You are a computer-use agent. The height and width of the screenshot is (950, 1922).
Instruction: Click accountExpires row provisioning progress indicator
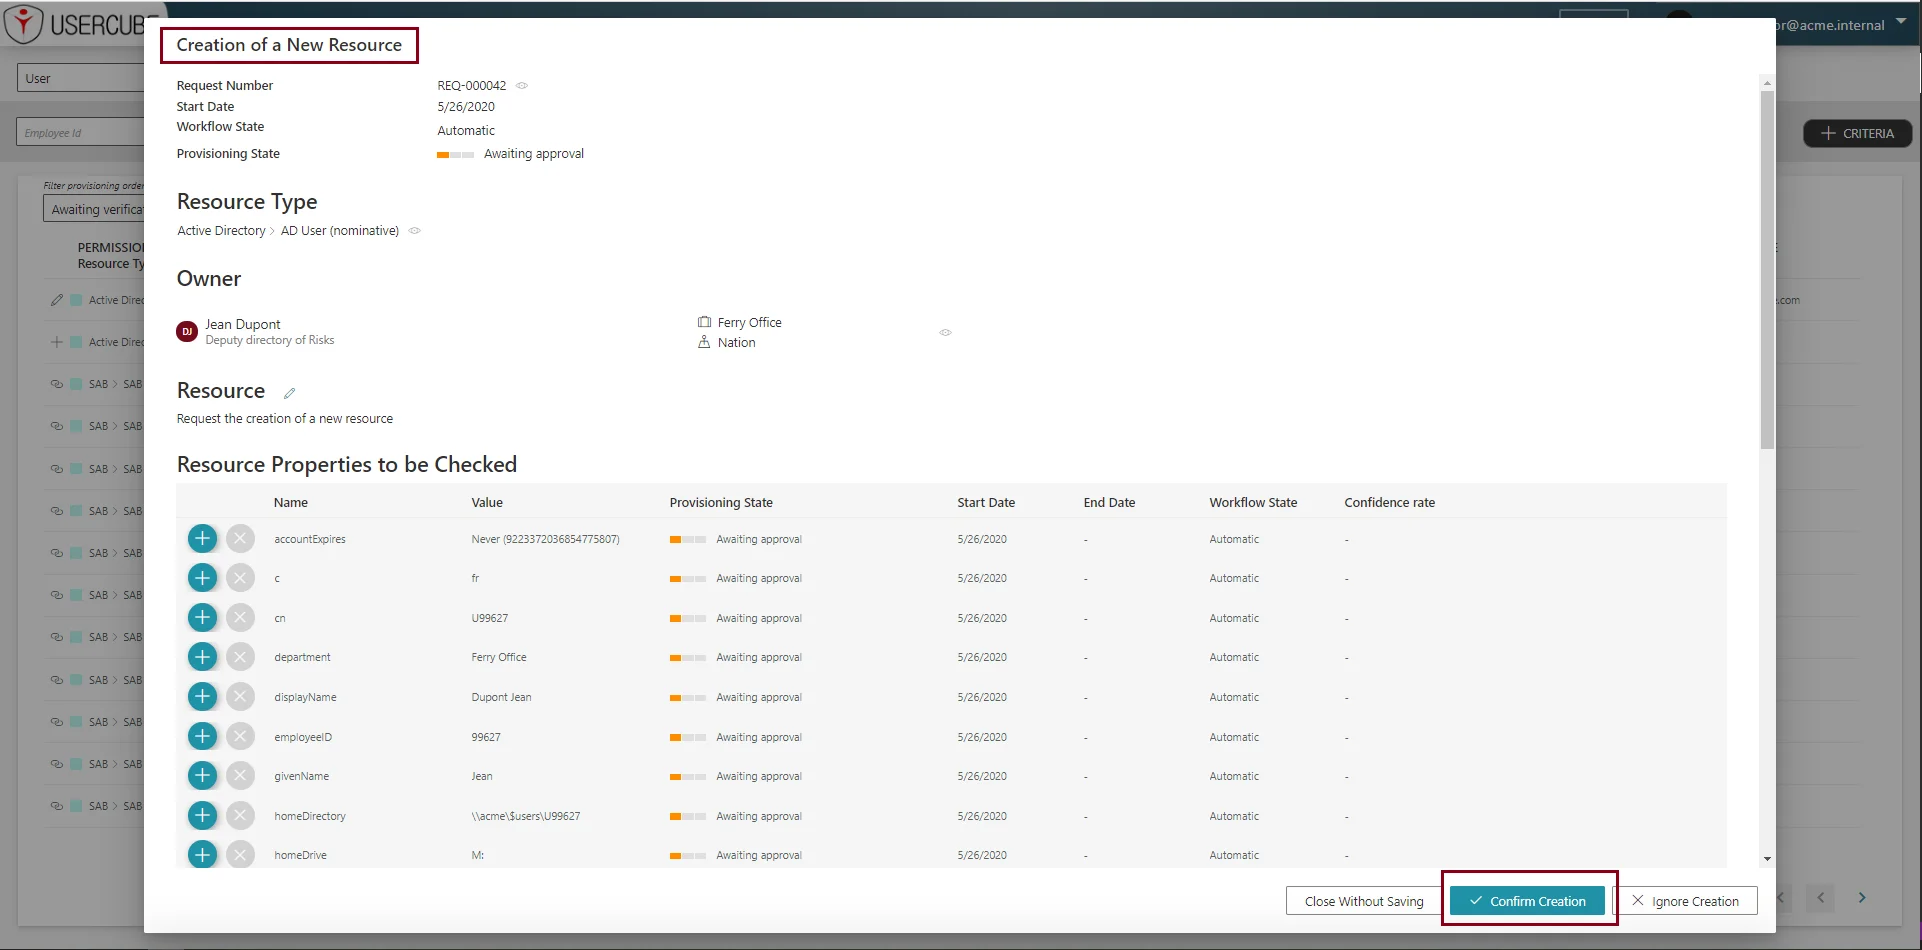coord(688,540)
